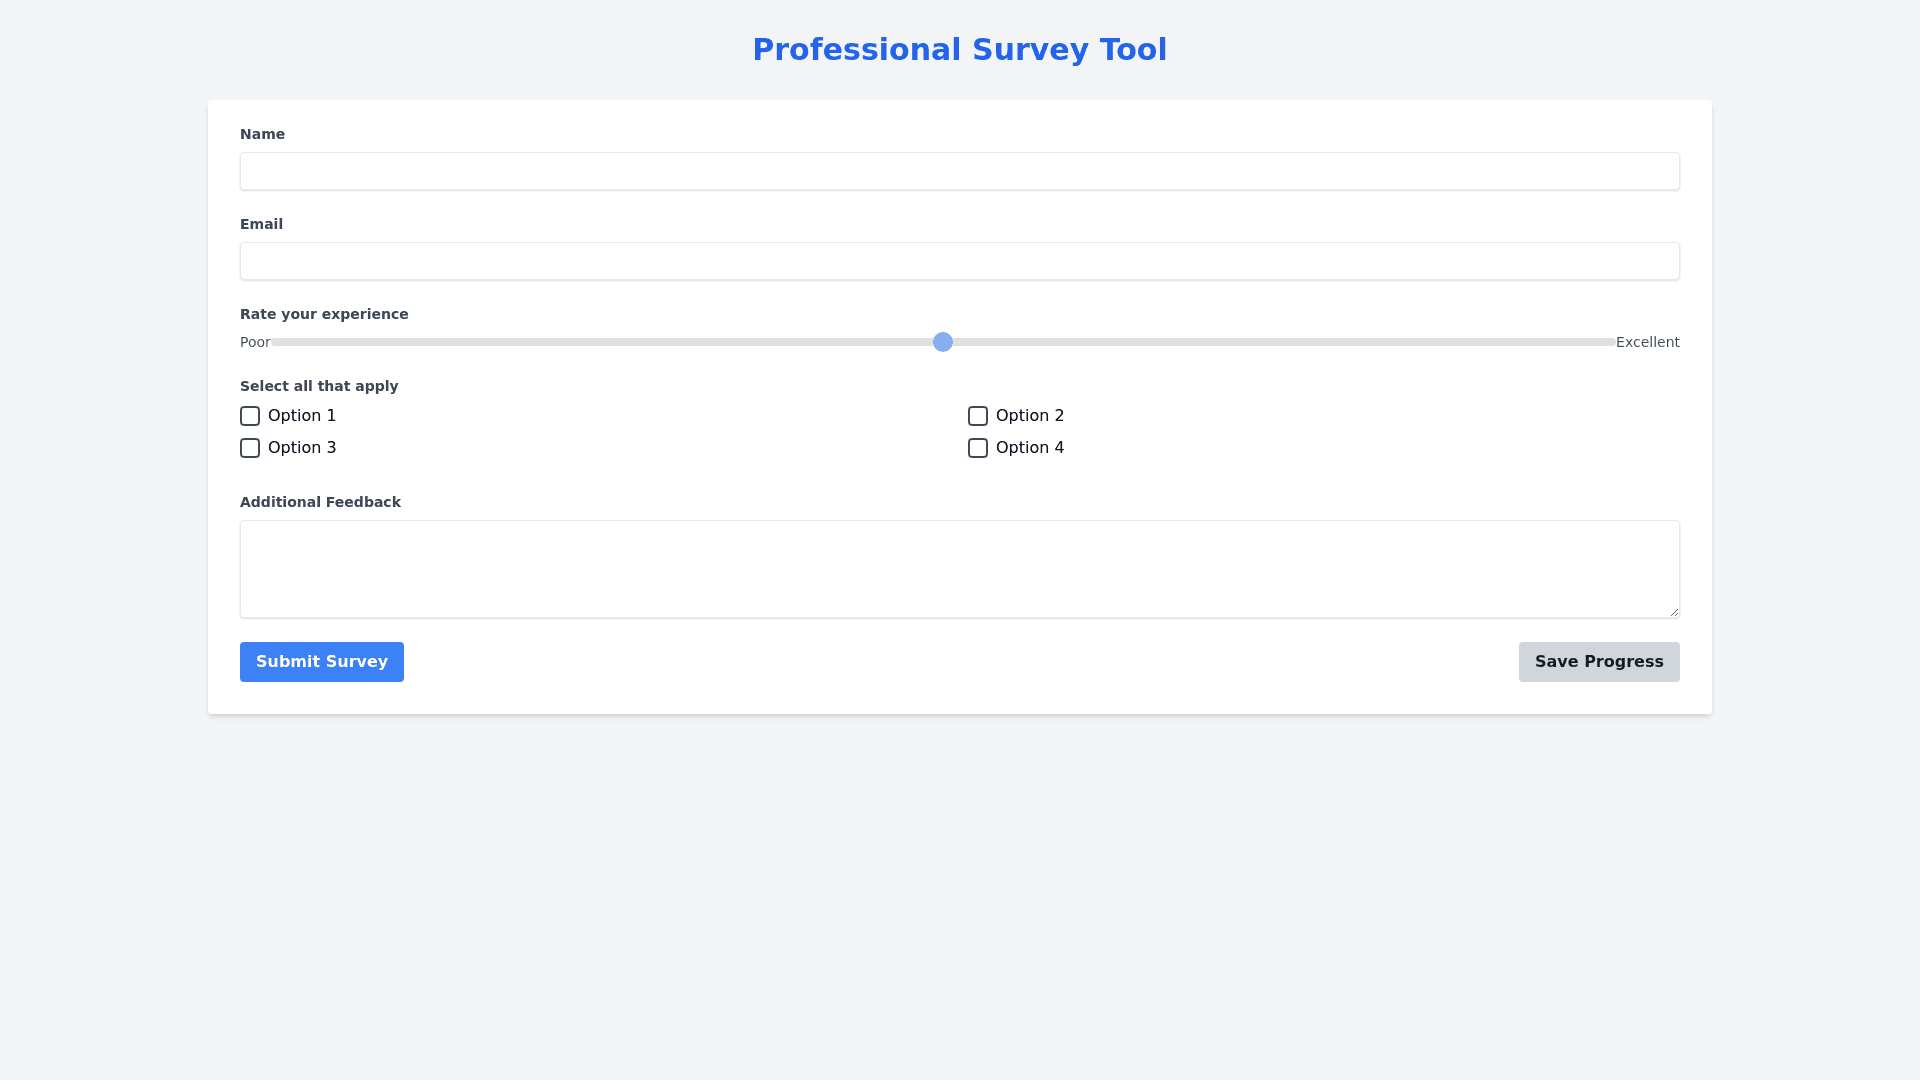Viewport: 1920px width, 1080px height.
Task: Click the Option 2 label text
Action: [1029, 416]
